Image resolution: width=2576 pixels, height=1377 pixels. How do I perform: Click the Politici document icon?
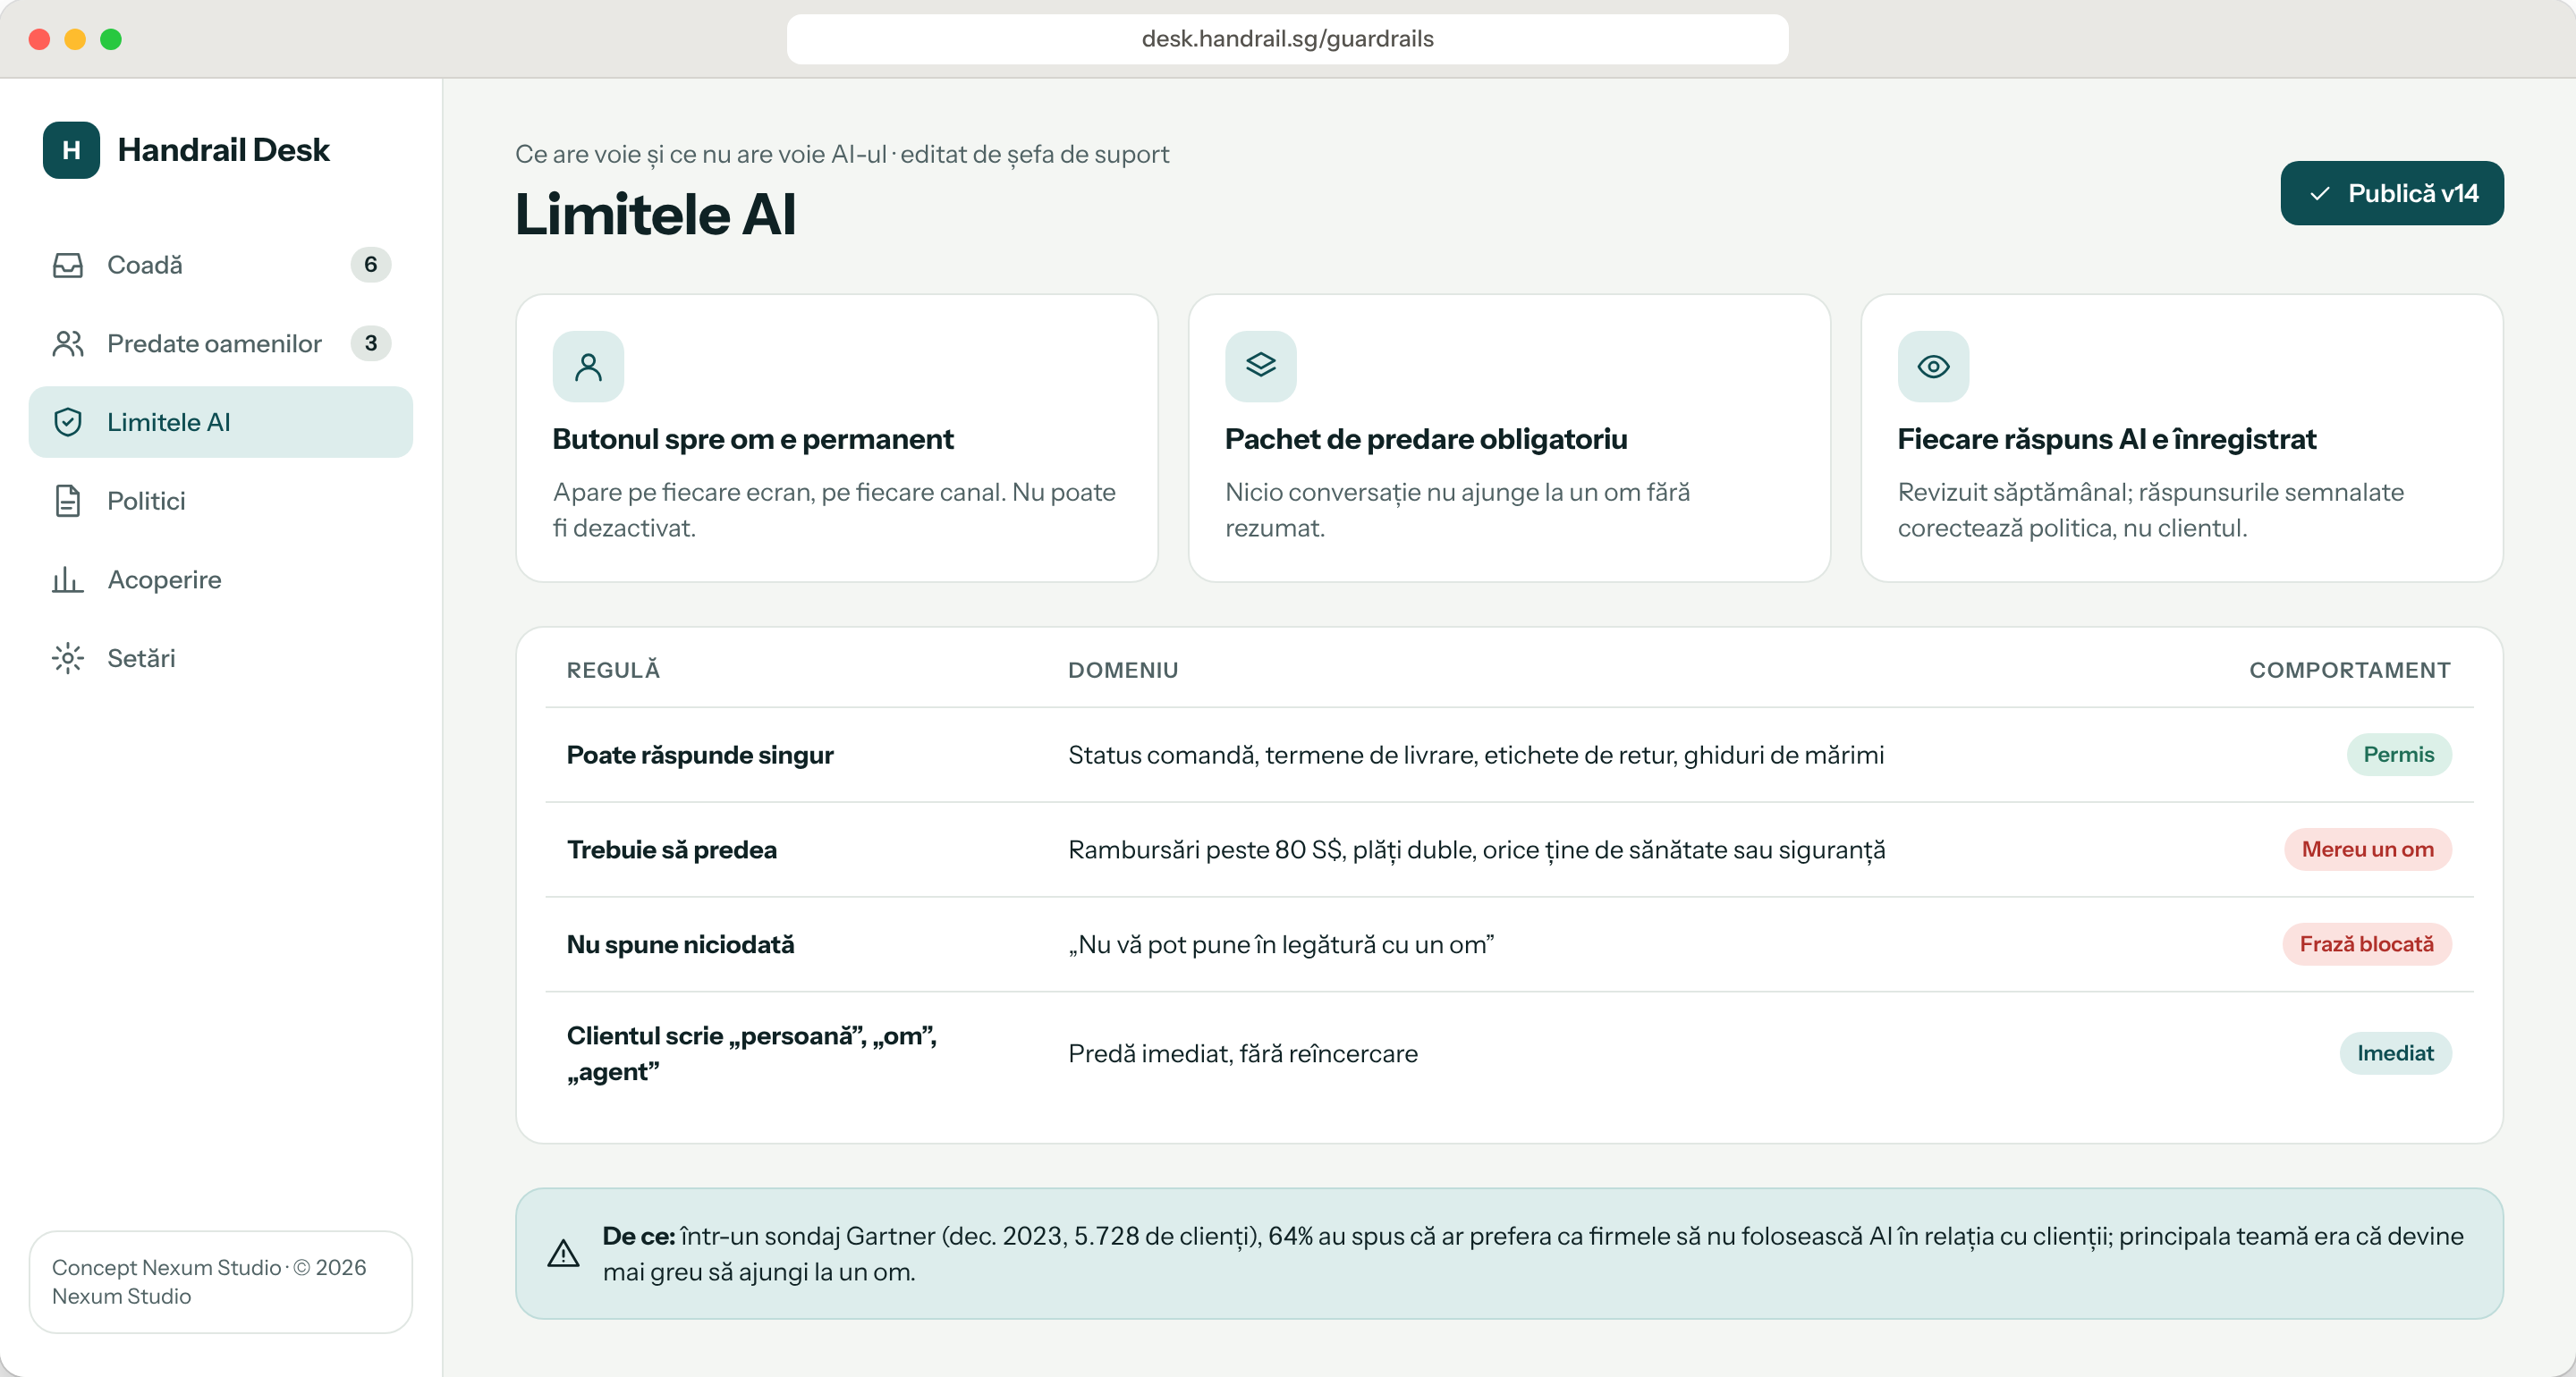pyautogui.click(x=68, y=501)
